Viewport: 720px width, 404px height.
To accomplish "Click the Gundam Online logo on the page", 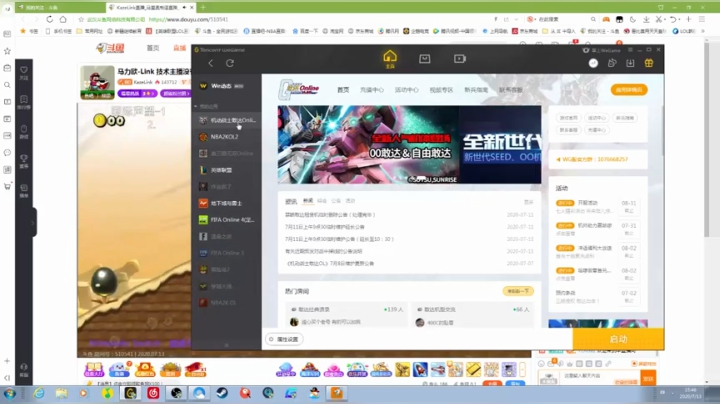I will tap(298, 90).
